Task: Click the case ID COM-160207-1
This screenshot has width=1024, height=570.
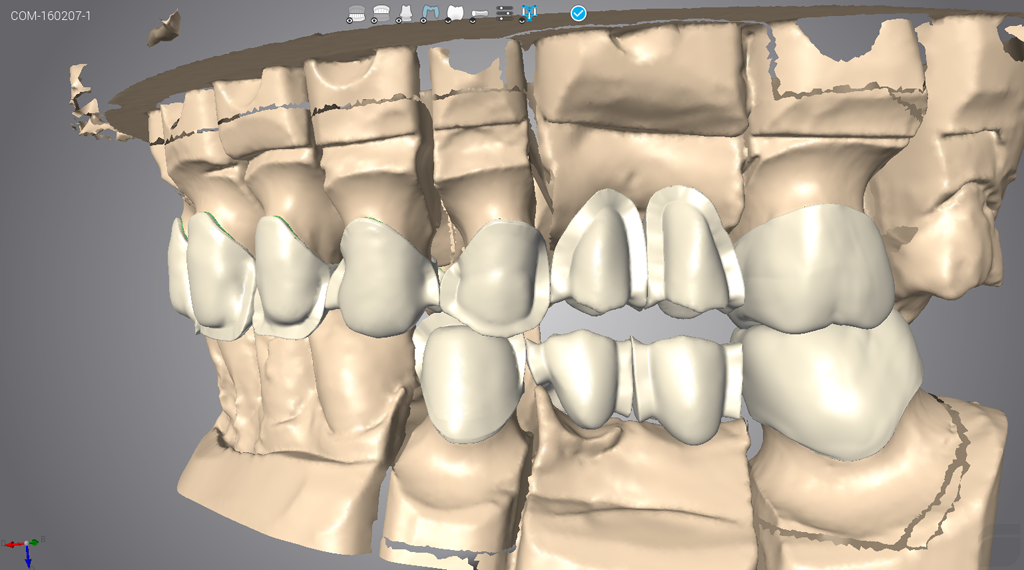Action: click(x=50, y=15)
